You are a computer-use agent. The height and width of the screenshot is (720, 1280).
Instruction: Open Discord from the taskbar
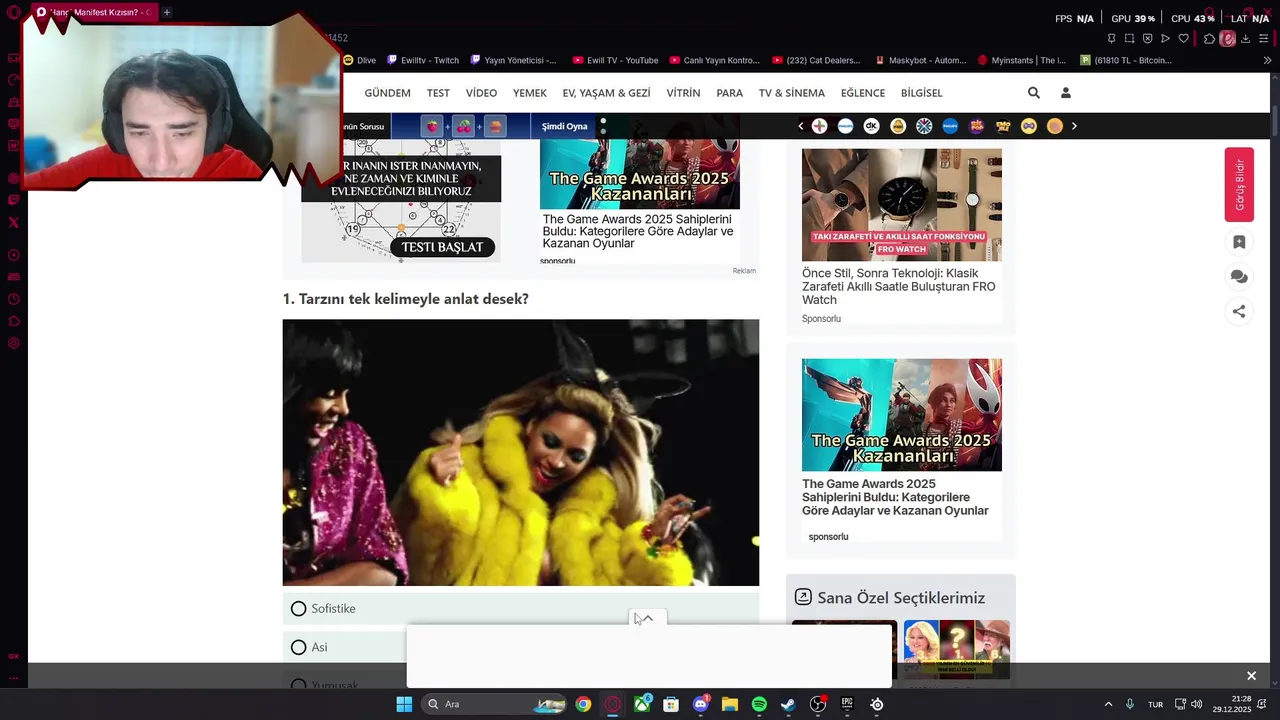point(701,704)
